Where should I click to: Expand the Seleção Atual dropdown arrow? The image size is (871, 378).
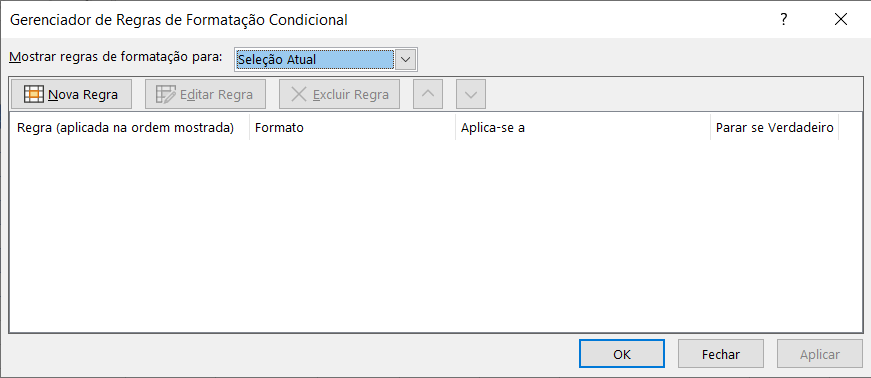pos(406,59)
